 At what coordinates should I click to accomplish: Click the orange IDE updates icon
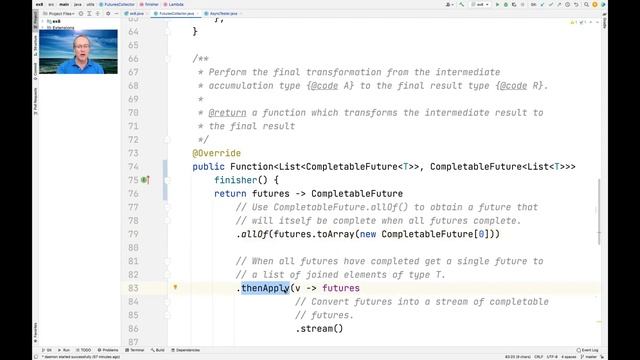tap(595, 4)
